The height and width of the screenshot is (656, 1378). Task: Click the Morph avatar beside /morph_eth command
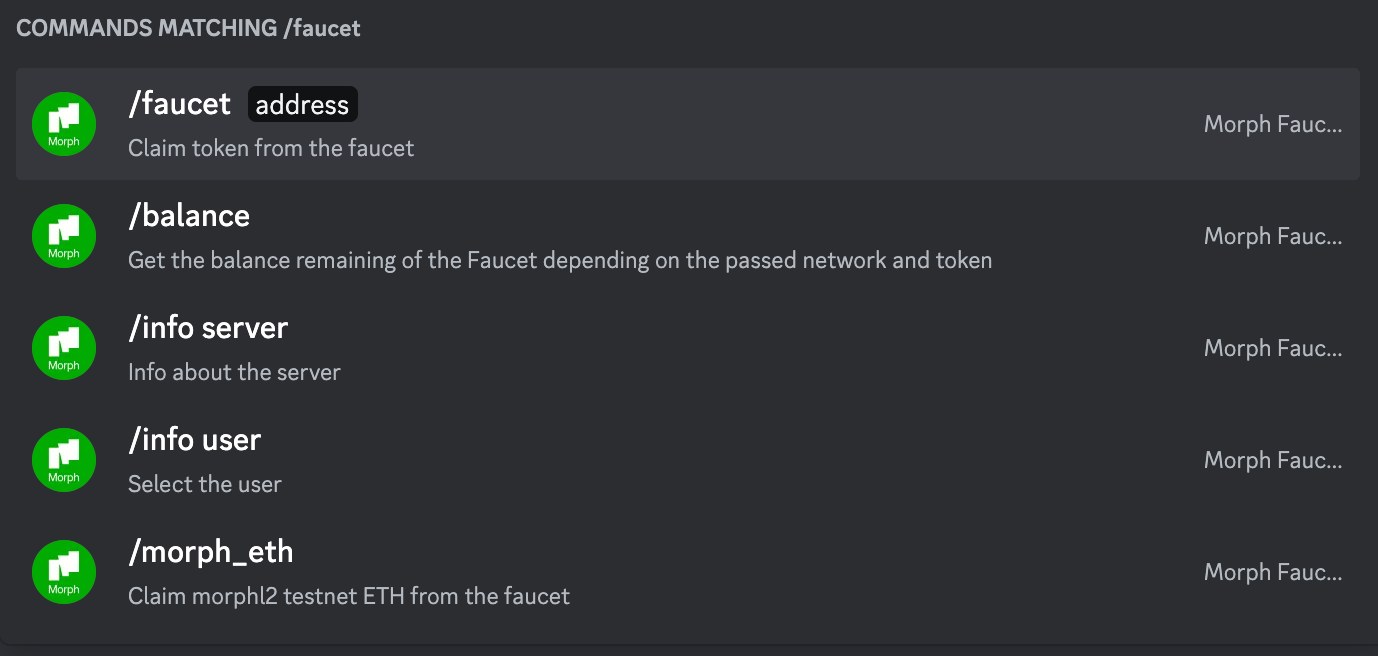pos(64,572)
